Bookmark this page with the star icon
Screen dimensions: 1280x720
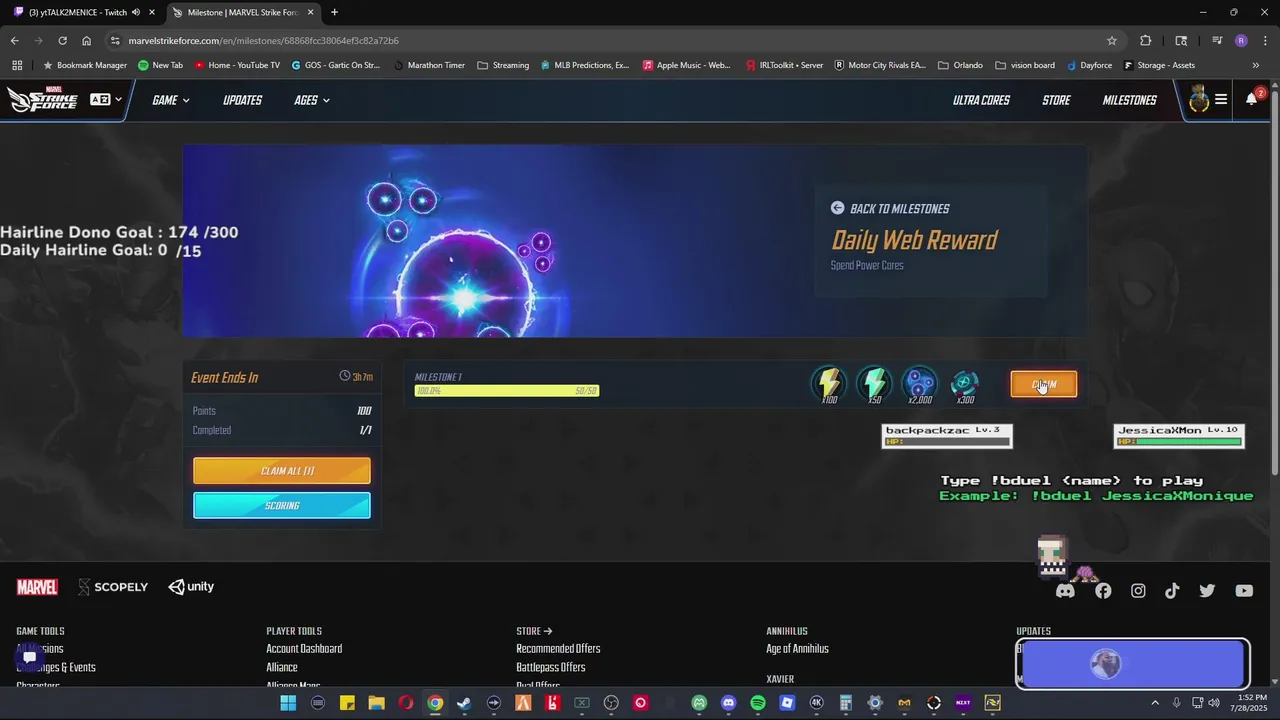[x=1112, y=40]
